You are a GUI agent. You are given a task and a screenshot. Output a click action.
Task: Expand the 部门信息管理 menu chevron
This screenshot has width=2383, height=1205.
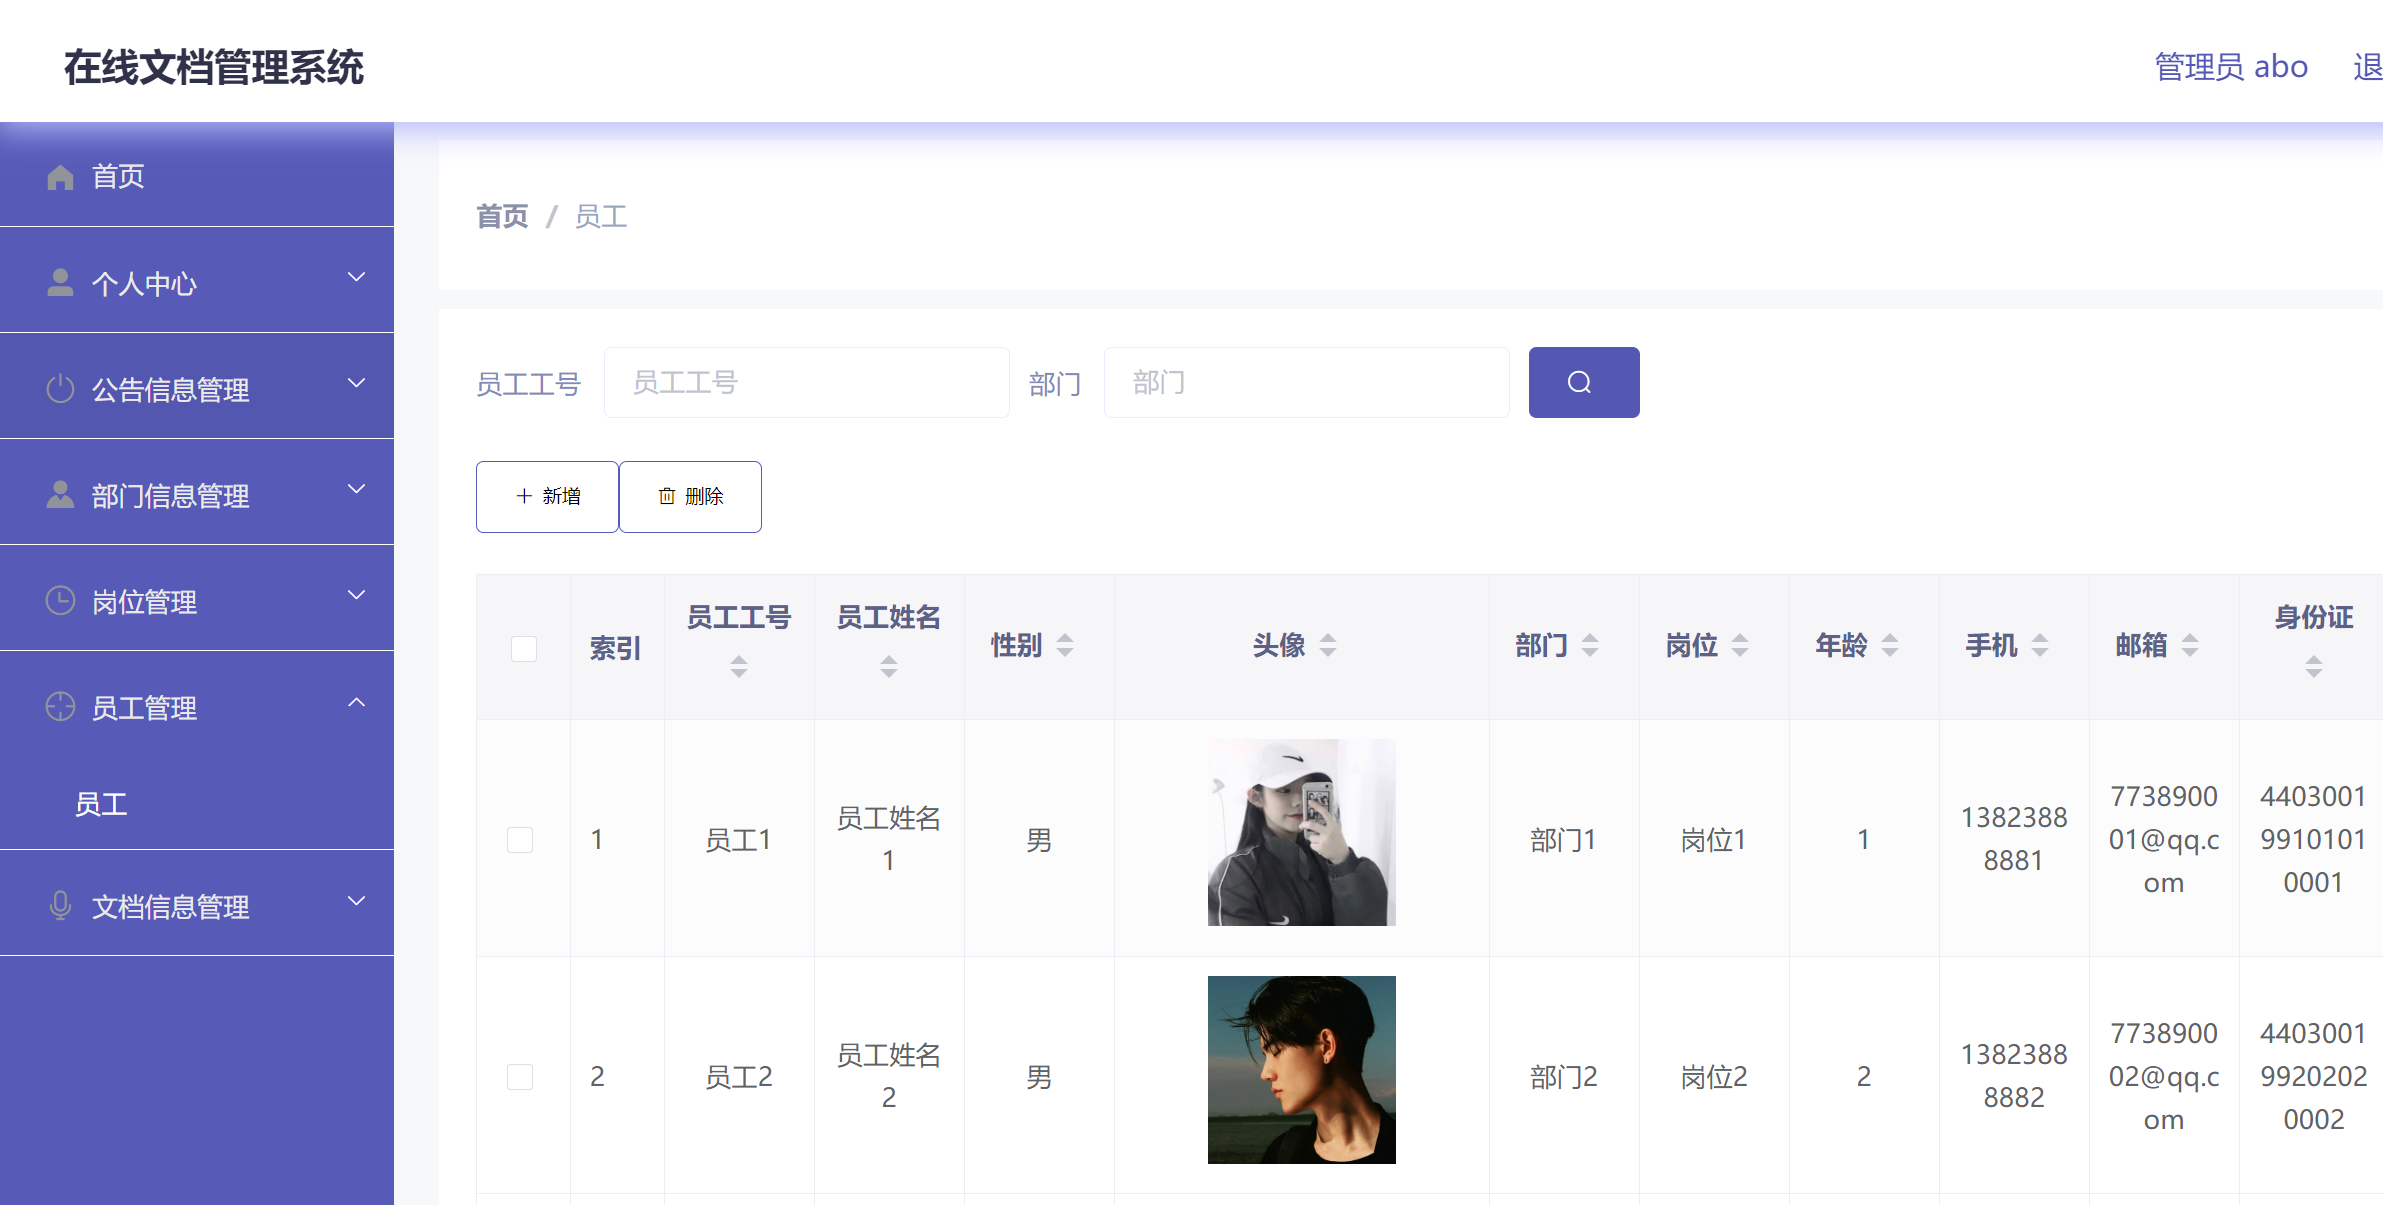point(356,489)
